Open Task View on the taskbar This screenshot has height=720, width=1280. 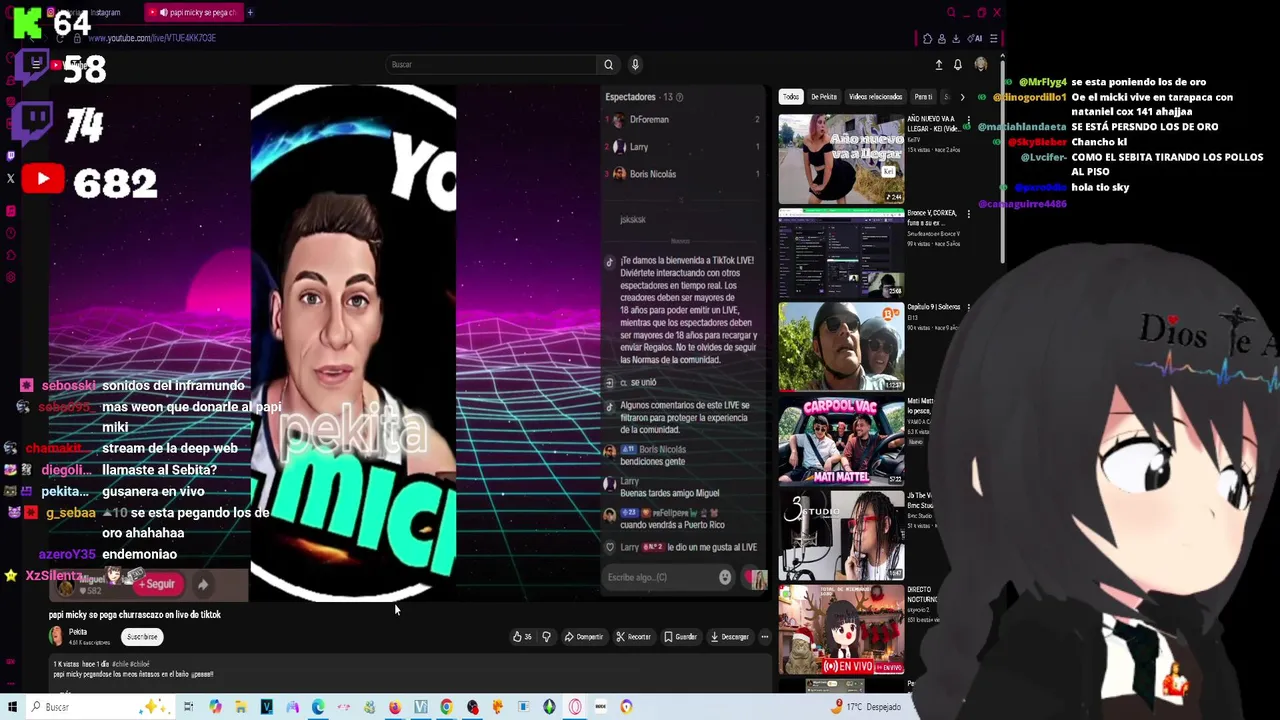click(188, 707)
